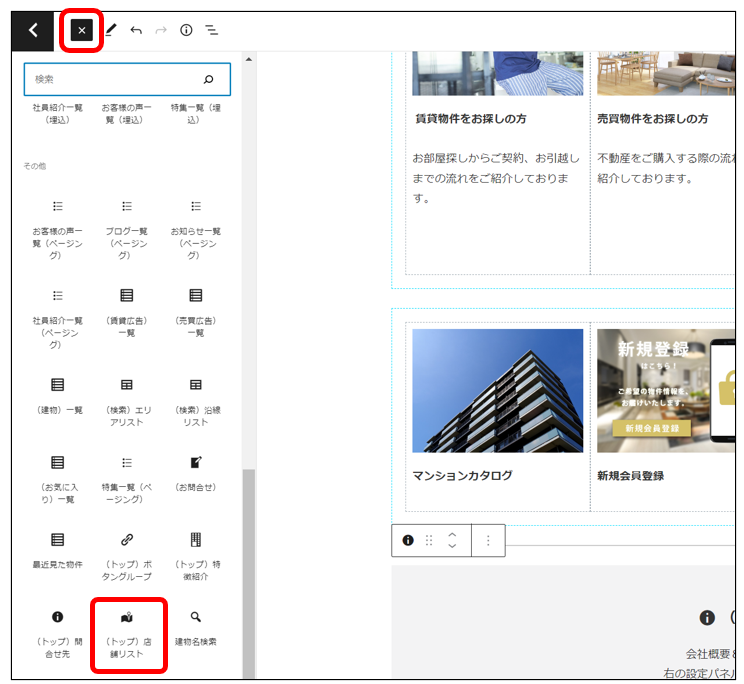Click the マンションカタログ building image

click(x=497, y=390)
